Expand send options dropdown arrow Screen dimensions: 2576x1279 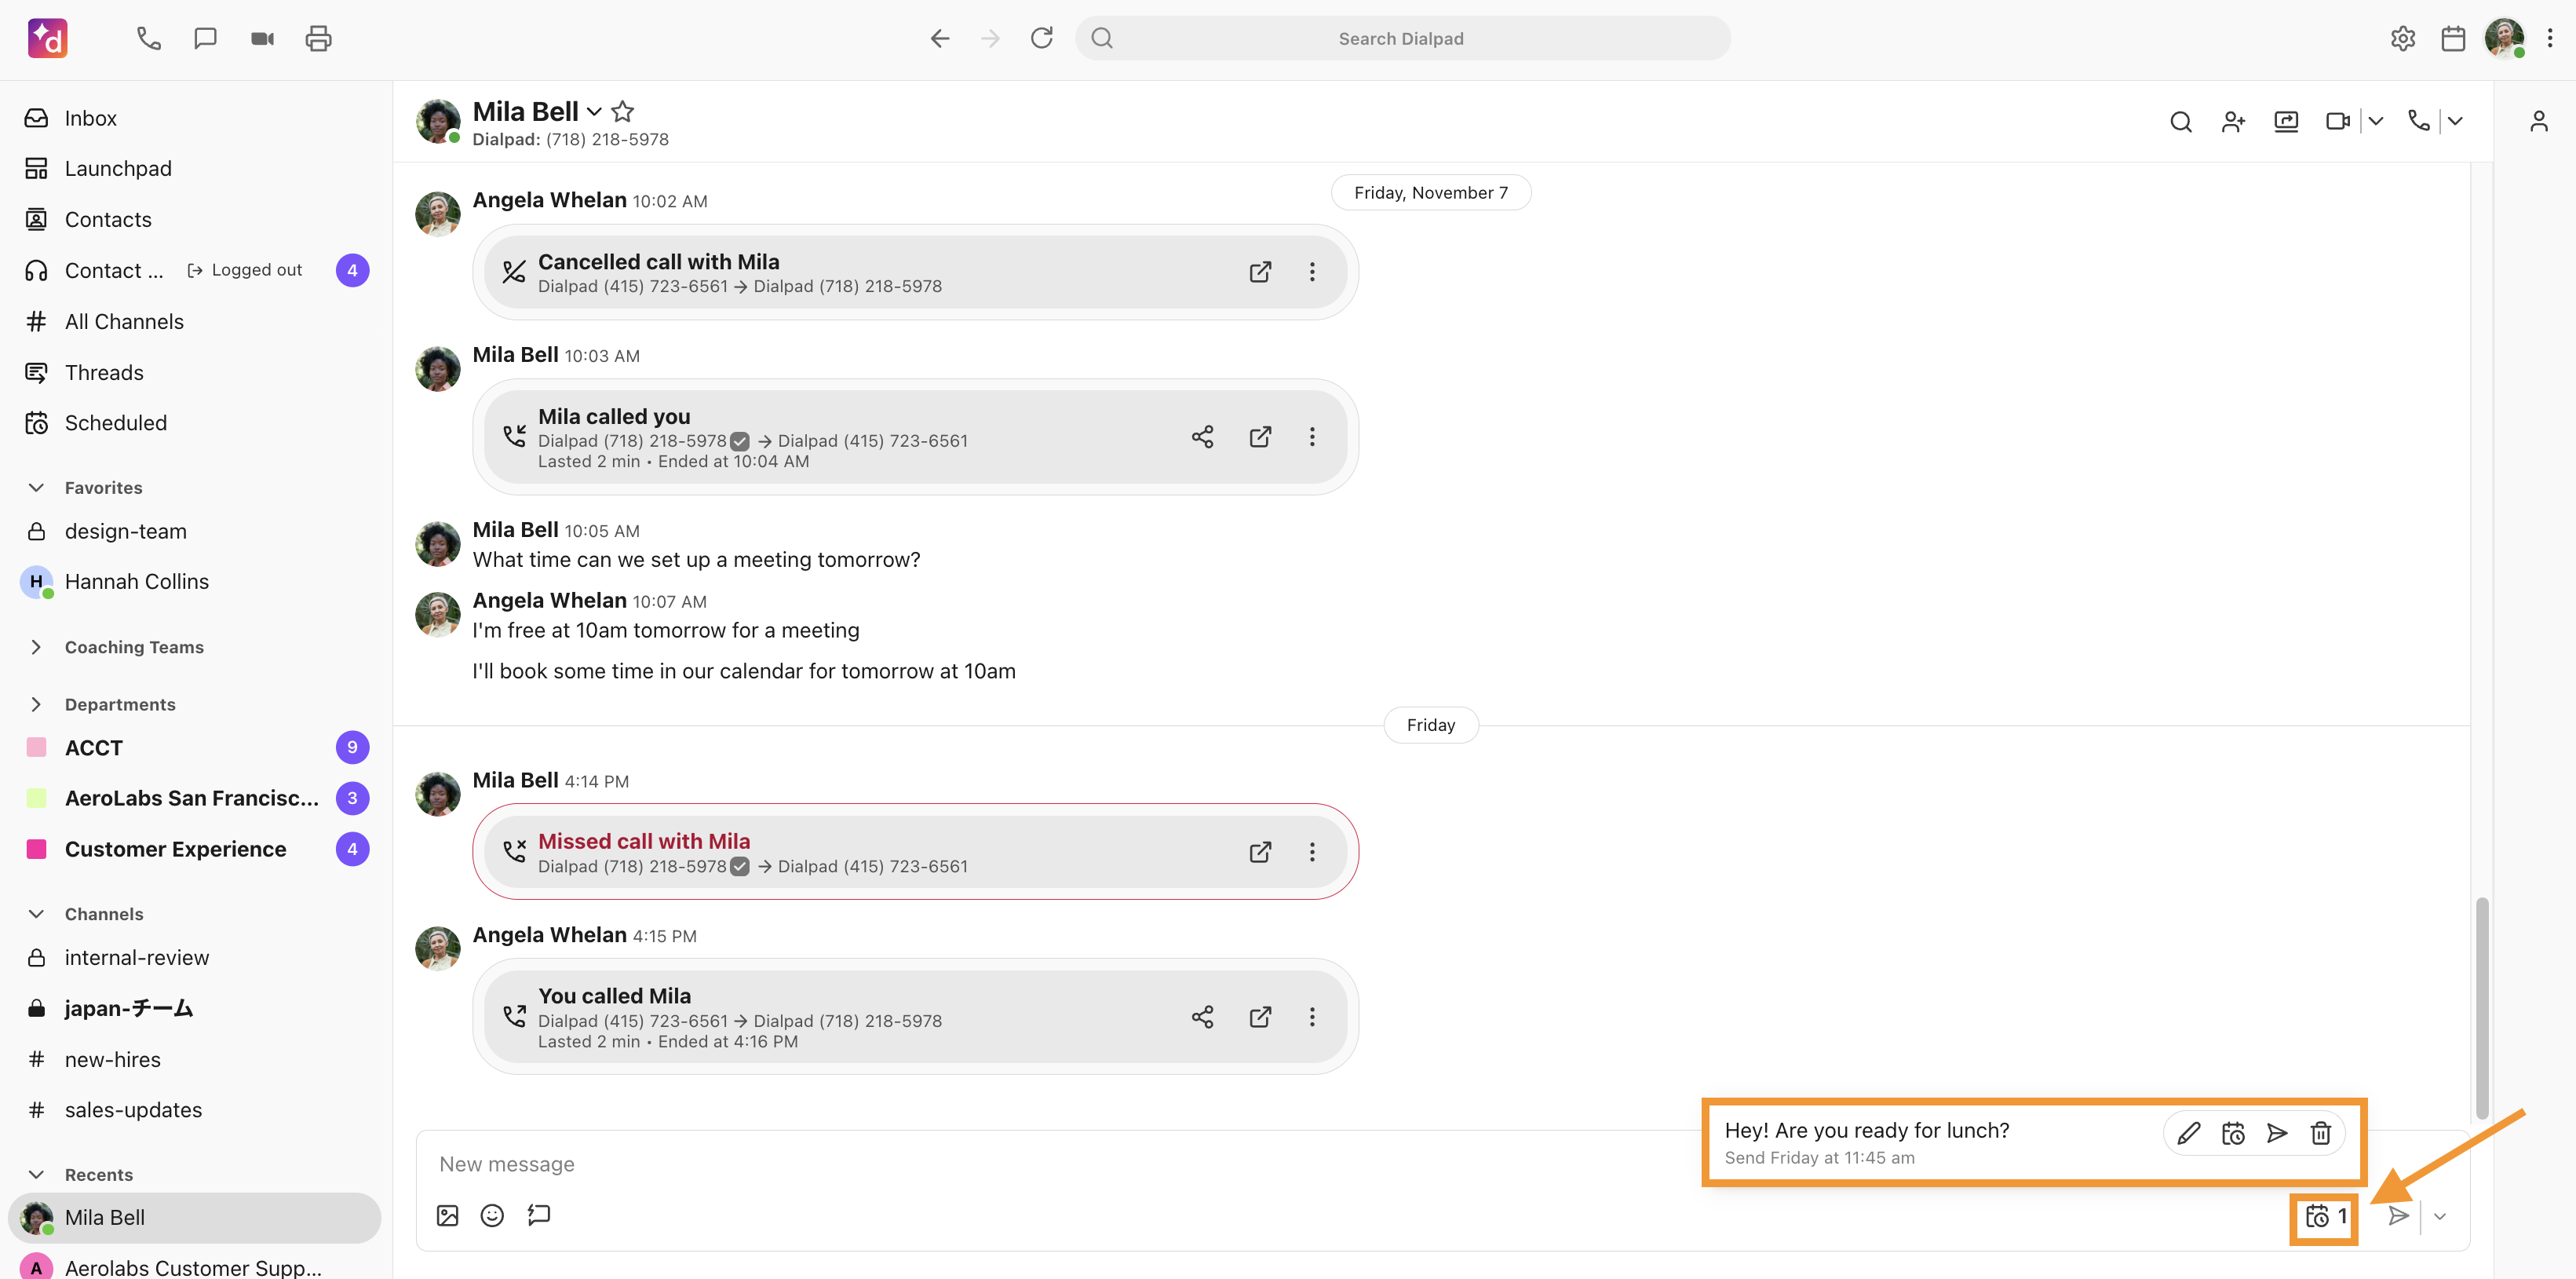(x=2440, y=1217)
